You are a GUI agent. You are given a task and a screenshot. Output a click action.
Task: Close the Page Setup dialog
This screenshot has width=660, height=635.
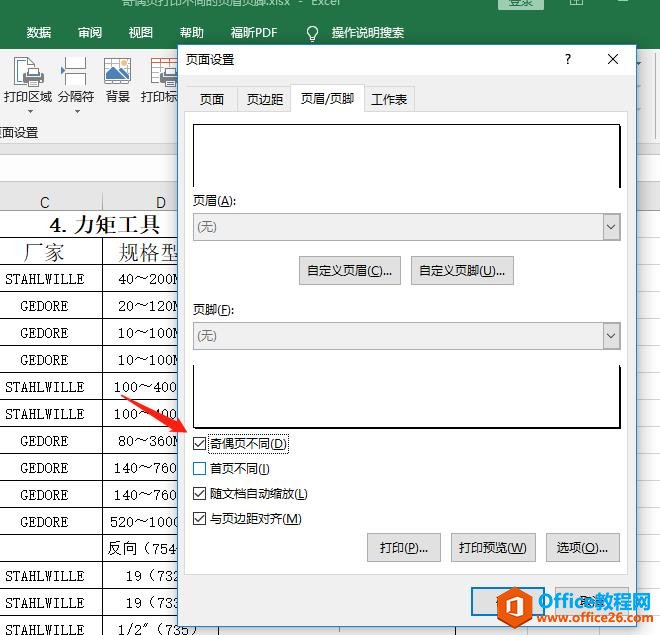(613, 59)
